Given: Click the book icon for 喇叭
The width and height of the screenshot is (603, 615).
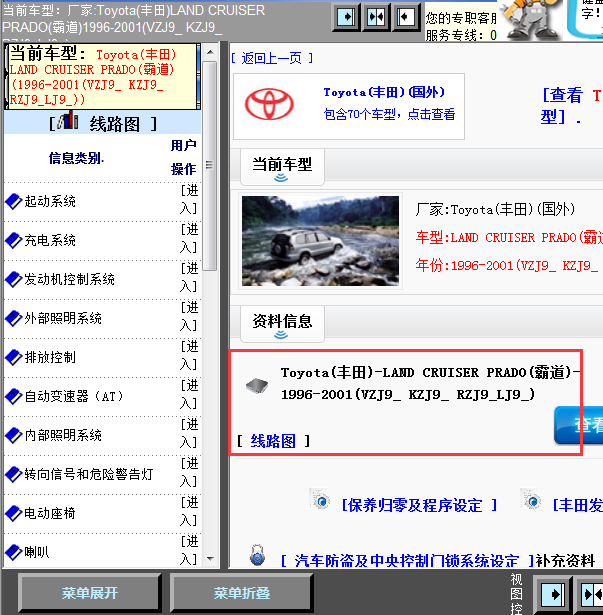Looking at the screenshot, I should click(13, 552).
